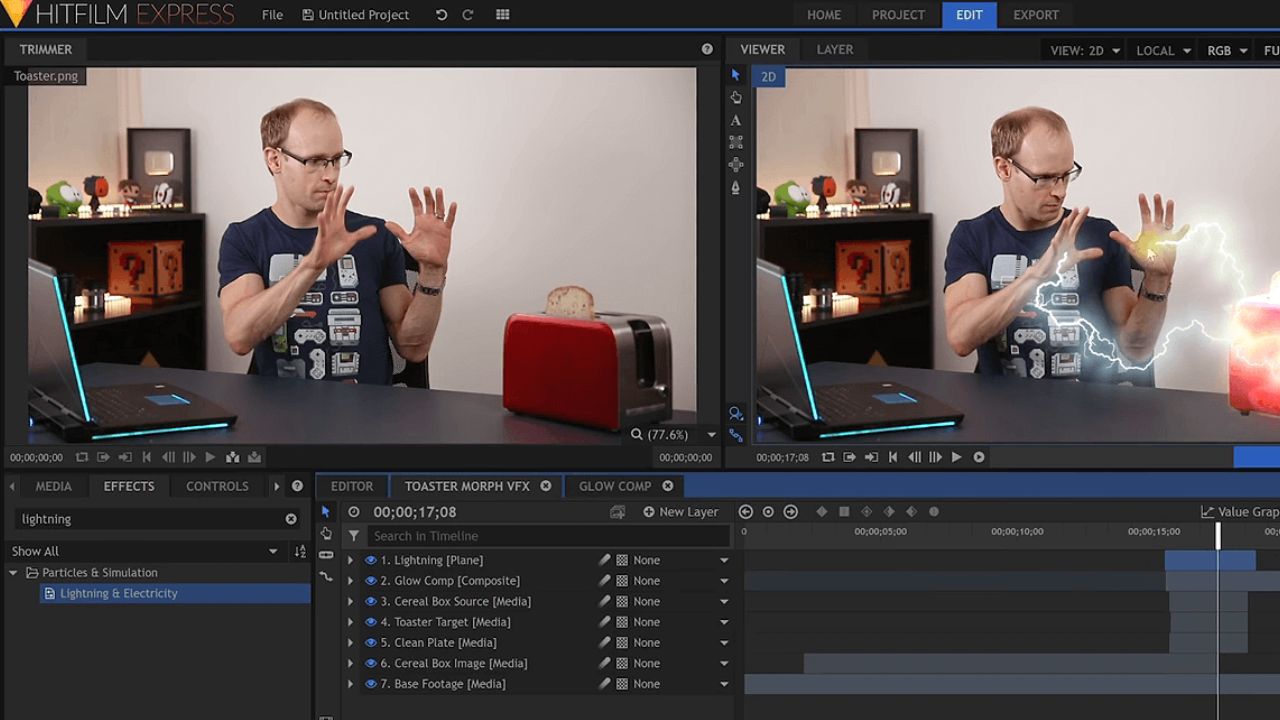Switch to the PROJECT screen tab
This screenshot has height=720, width=1280.
(898, 15)
